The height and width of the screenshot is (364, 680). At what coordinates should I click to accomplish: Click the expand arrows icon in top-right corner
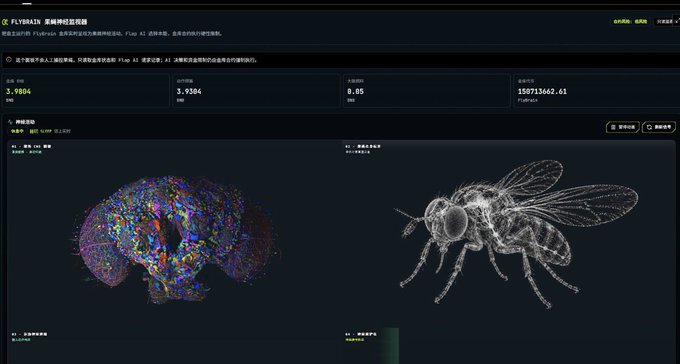tap(677, 20)
